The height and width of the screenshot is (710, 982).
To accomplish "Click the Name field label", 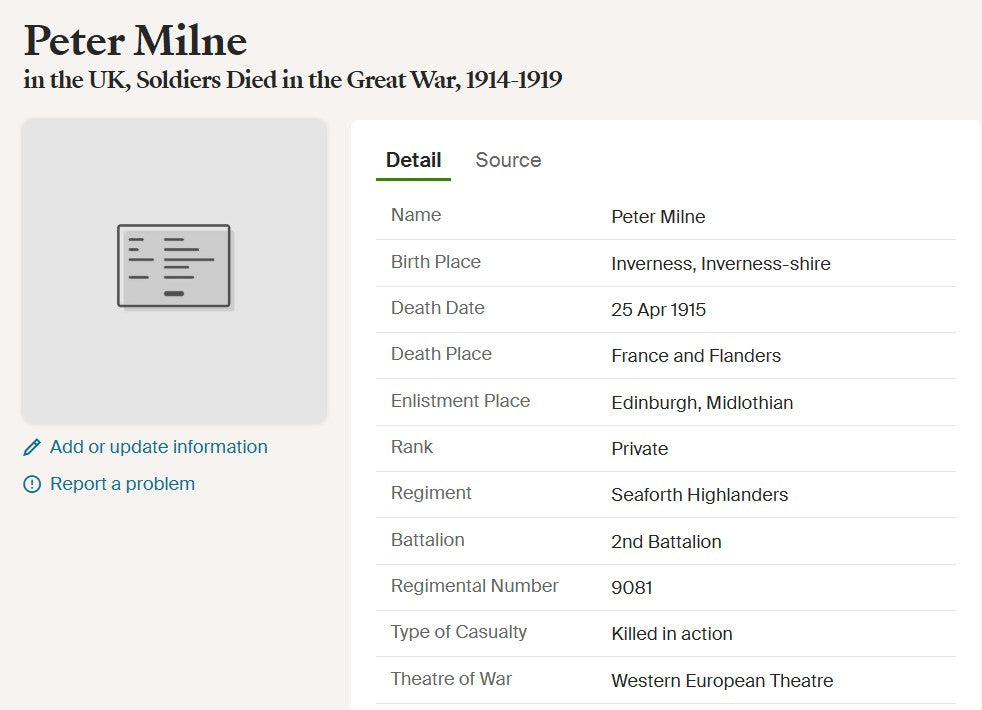I will (416, 215).
